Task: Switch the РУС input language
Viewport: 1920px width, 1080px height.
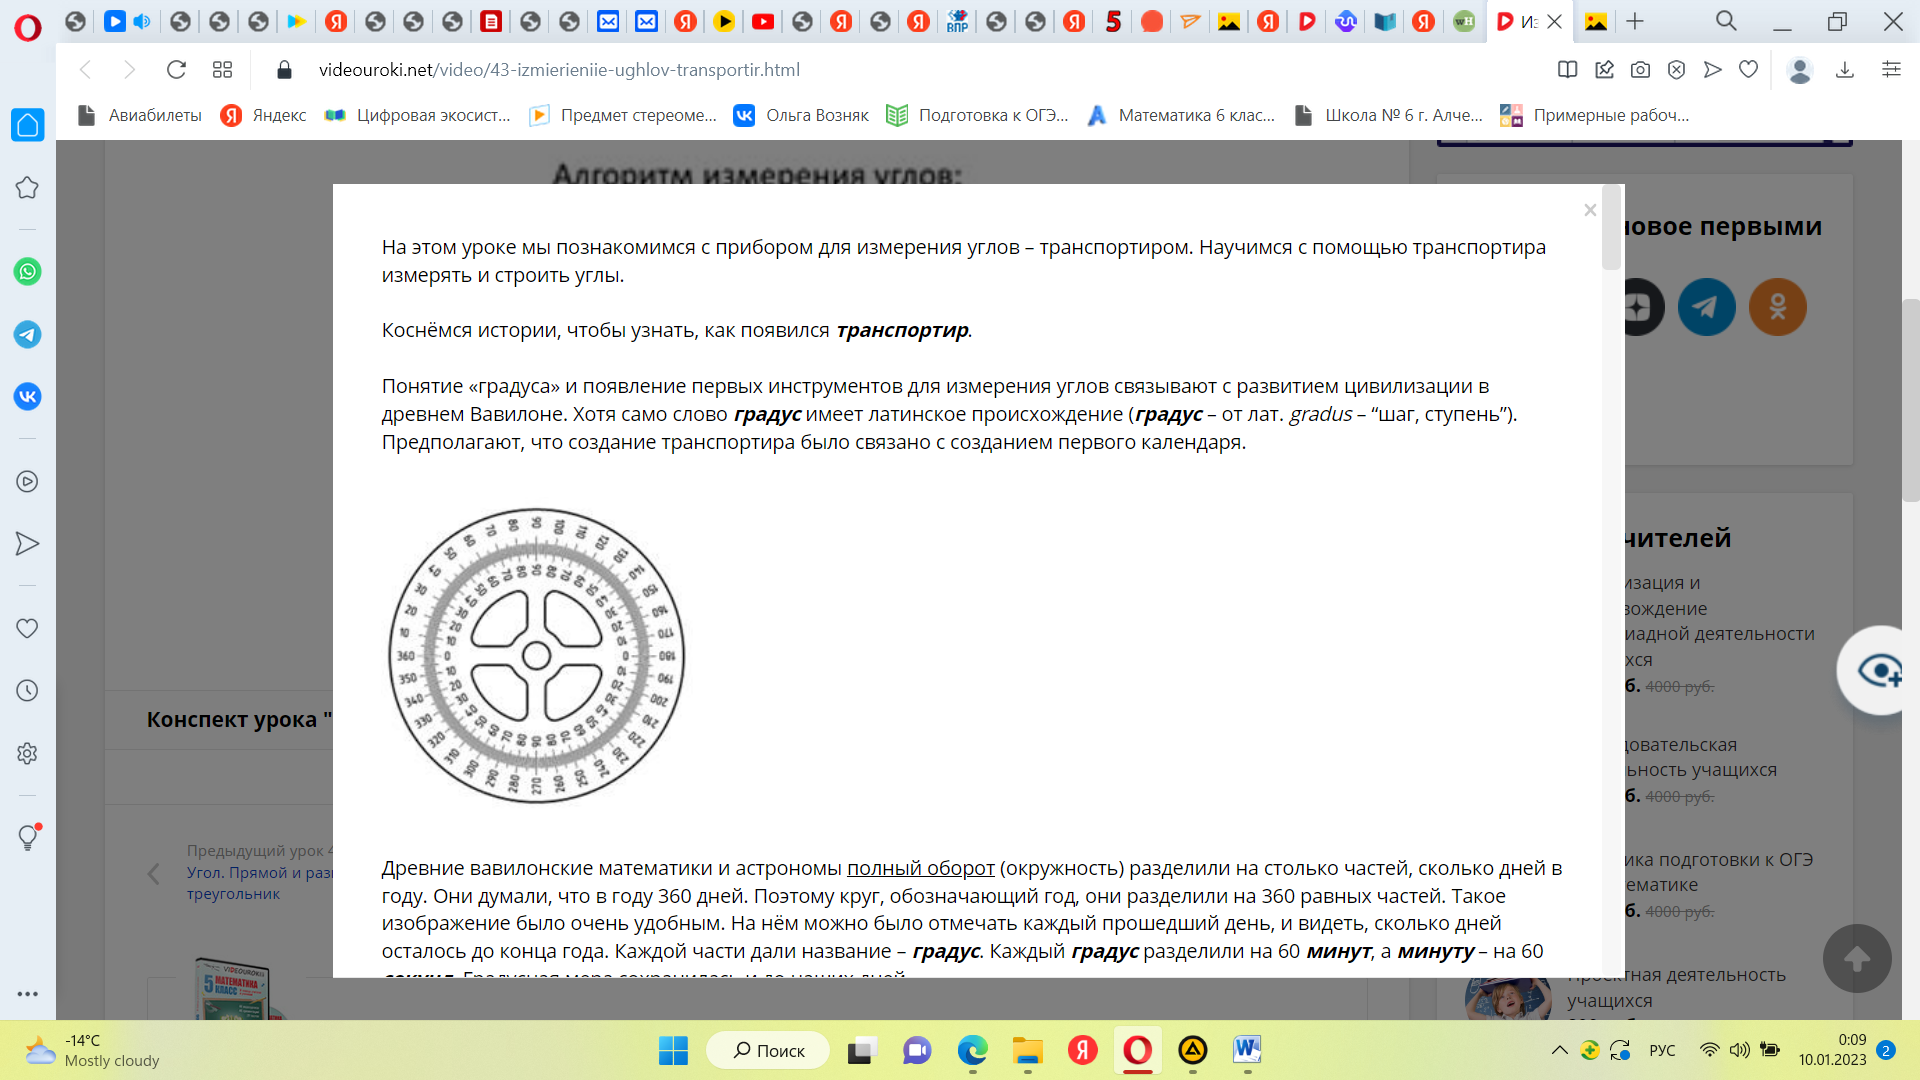Action: point(1662,1051)
